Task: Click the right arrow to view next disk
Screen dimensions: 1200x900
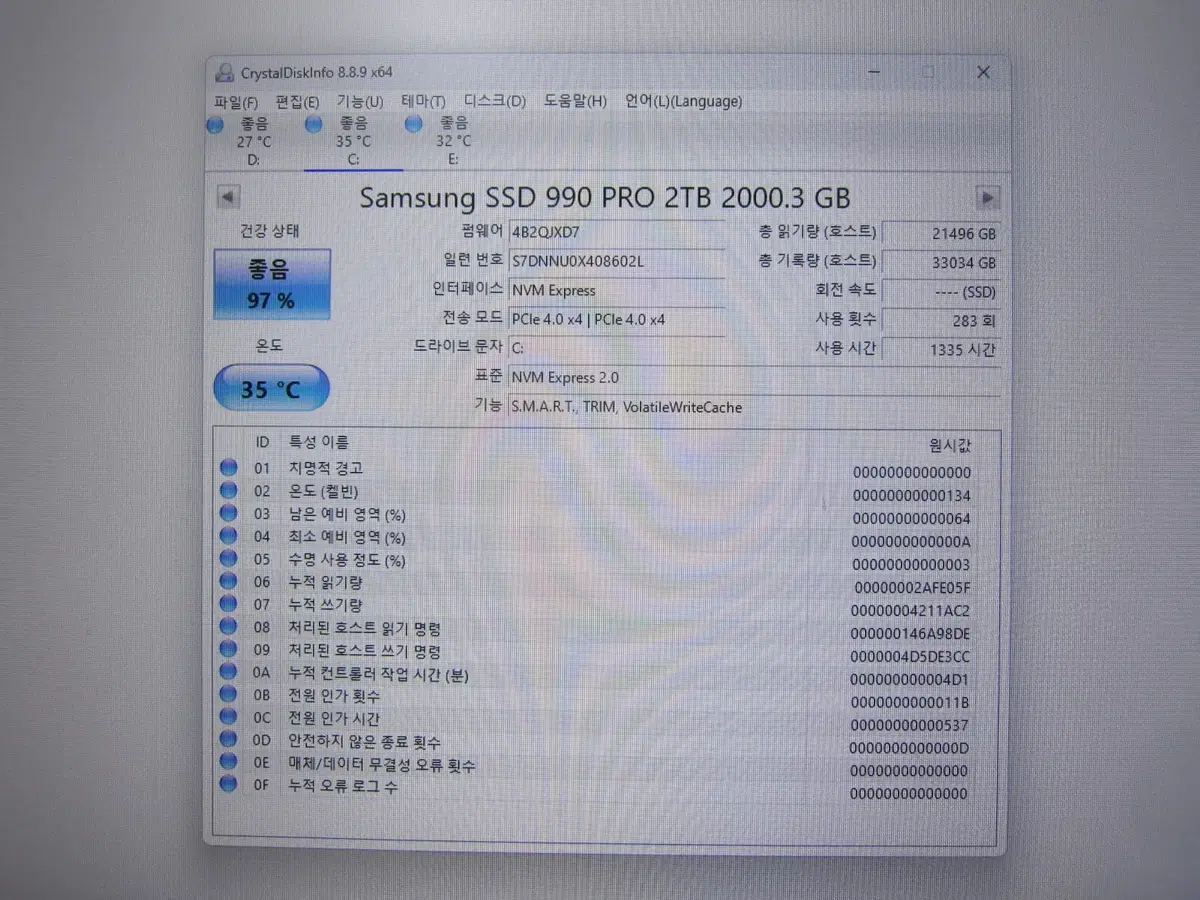Action: pos(989,197)
